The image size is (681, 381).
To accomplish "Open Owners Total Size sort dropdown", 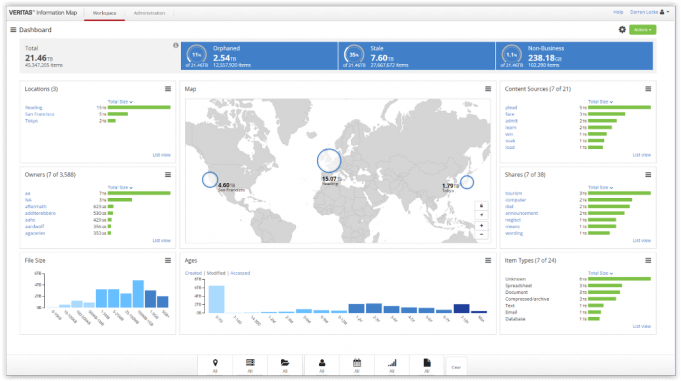I will pos(120,187).
